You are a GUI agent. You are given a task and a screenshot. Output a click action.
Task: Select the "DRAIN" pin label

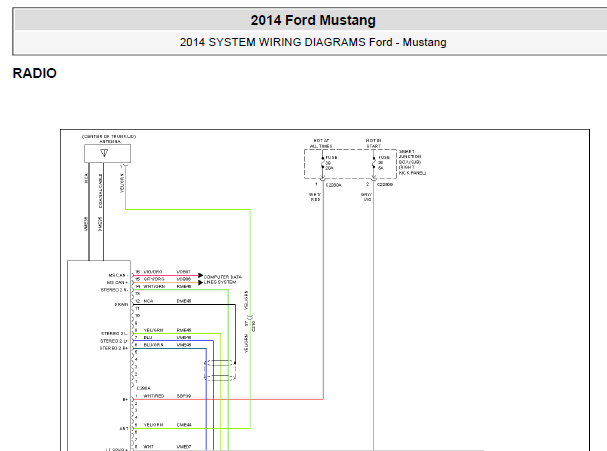[x=121, y=305]
